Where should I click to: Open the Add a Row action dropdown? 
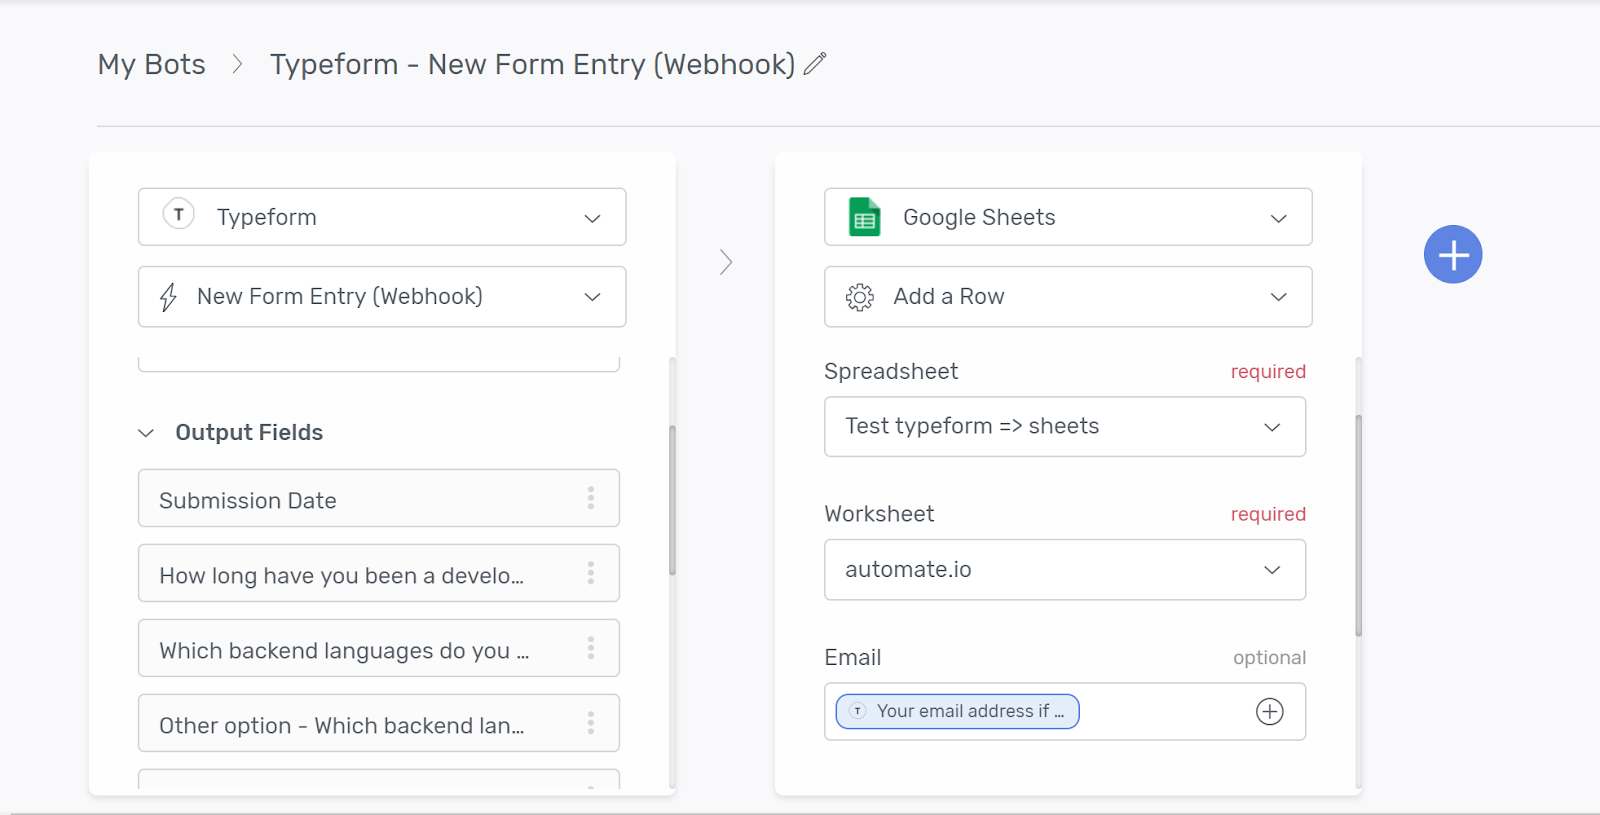click(1068, 296)
